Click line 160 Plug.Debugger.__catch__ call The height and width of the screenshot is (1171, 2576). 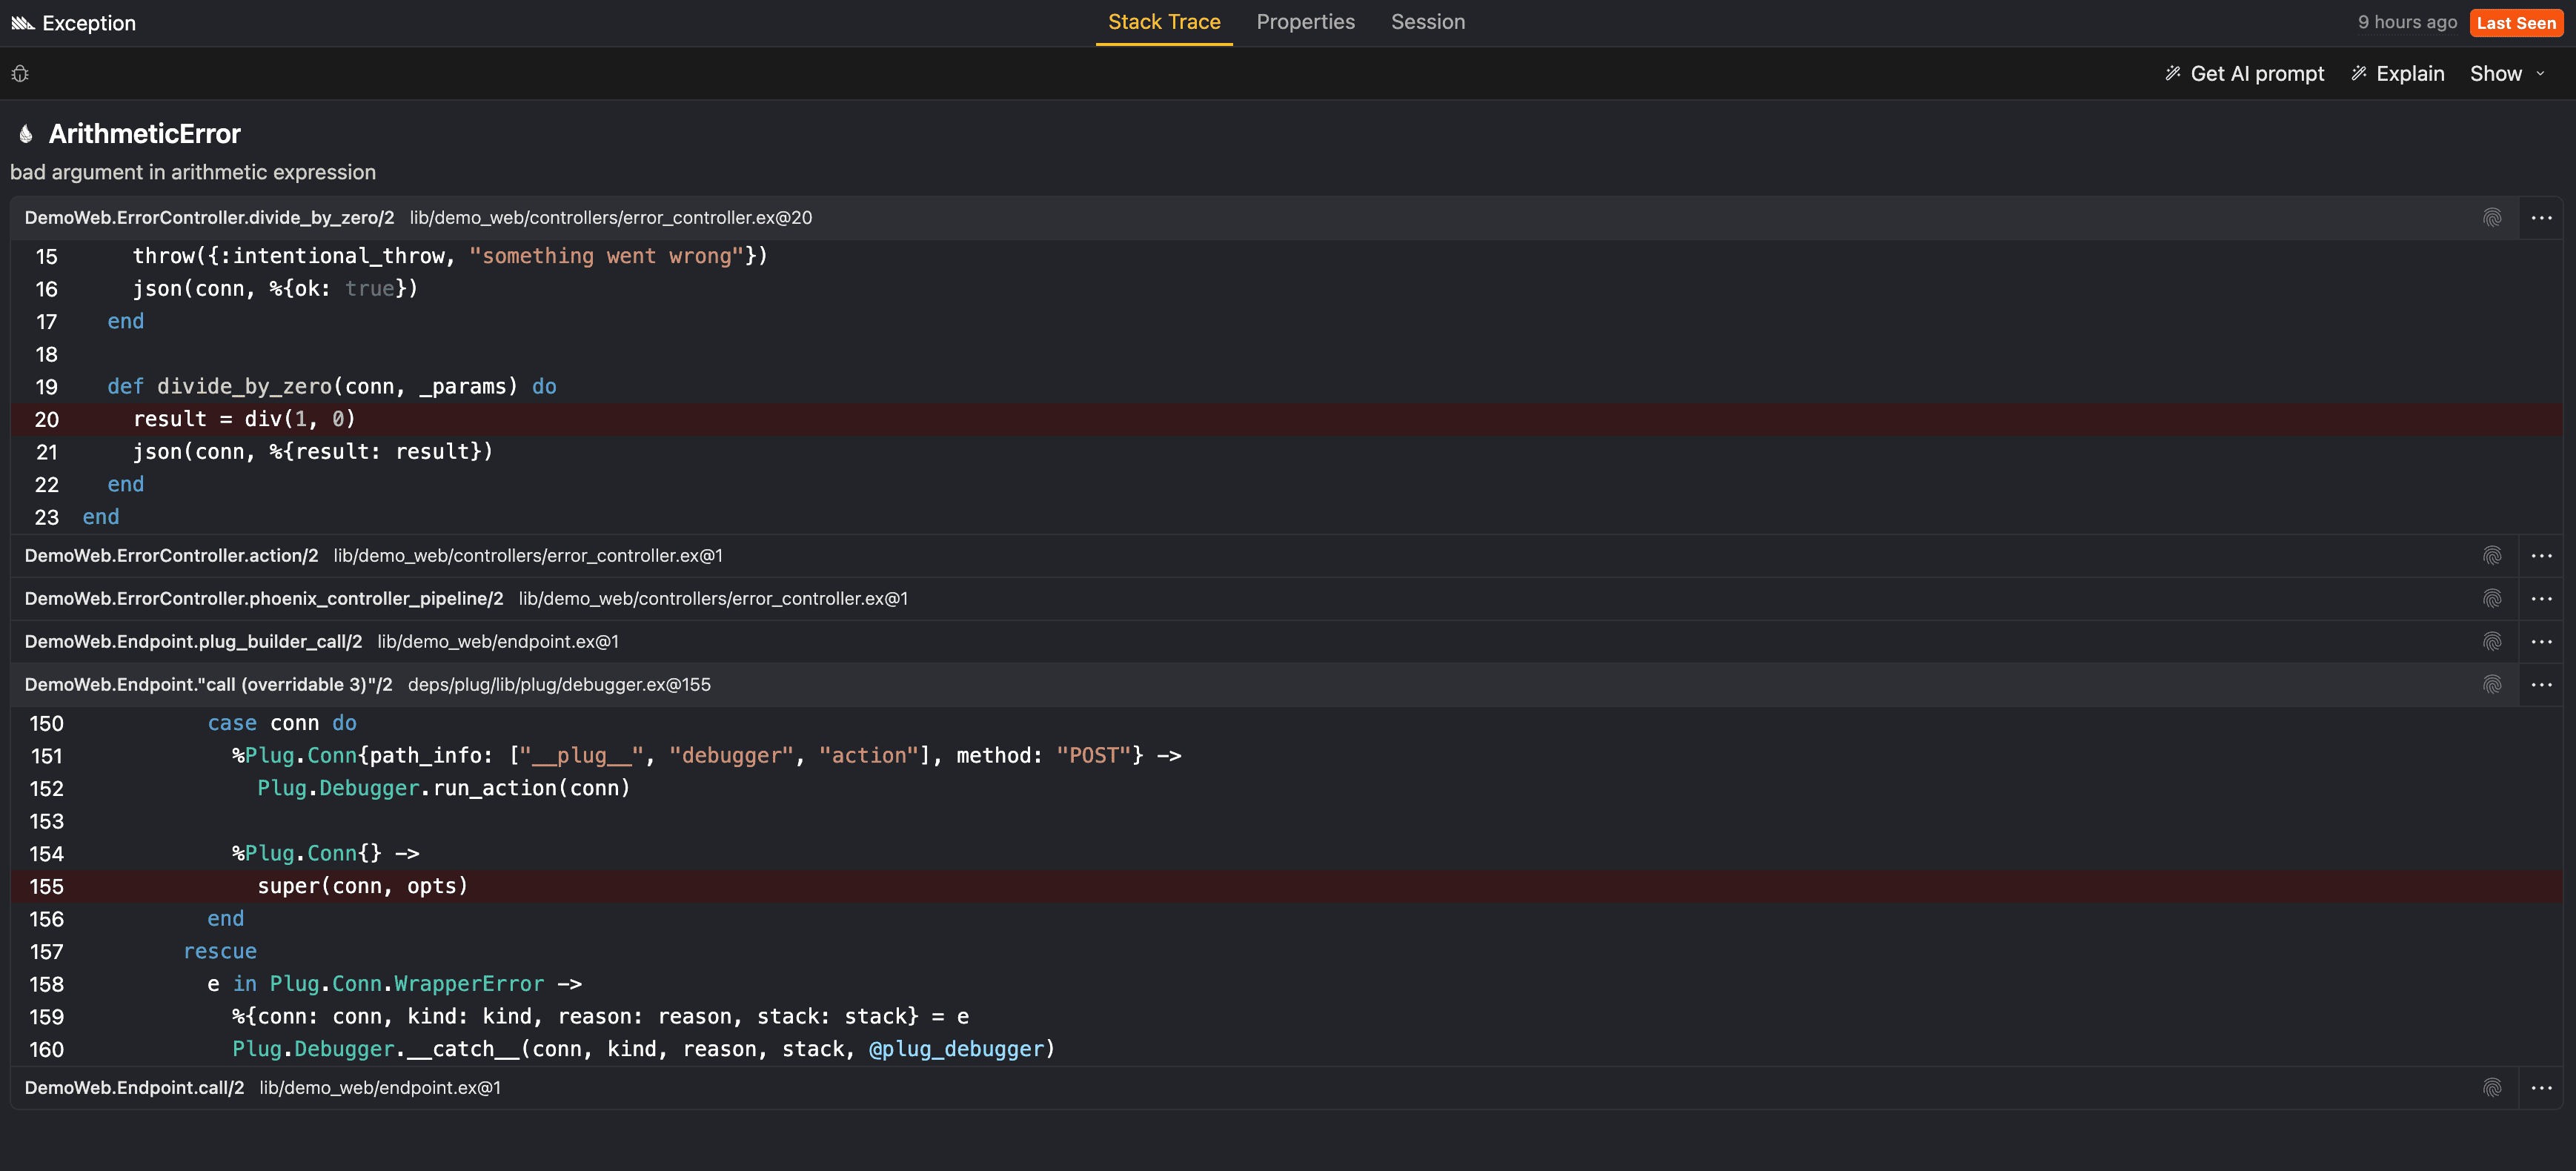[x=644, y=1049]
